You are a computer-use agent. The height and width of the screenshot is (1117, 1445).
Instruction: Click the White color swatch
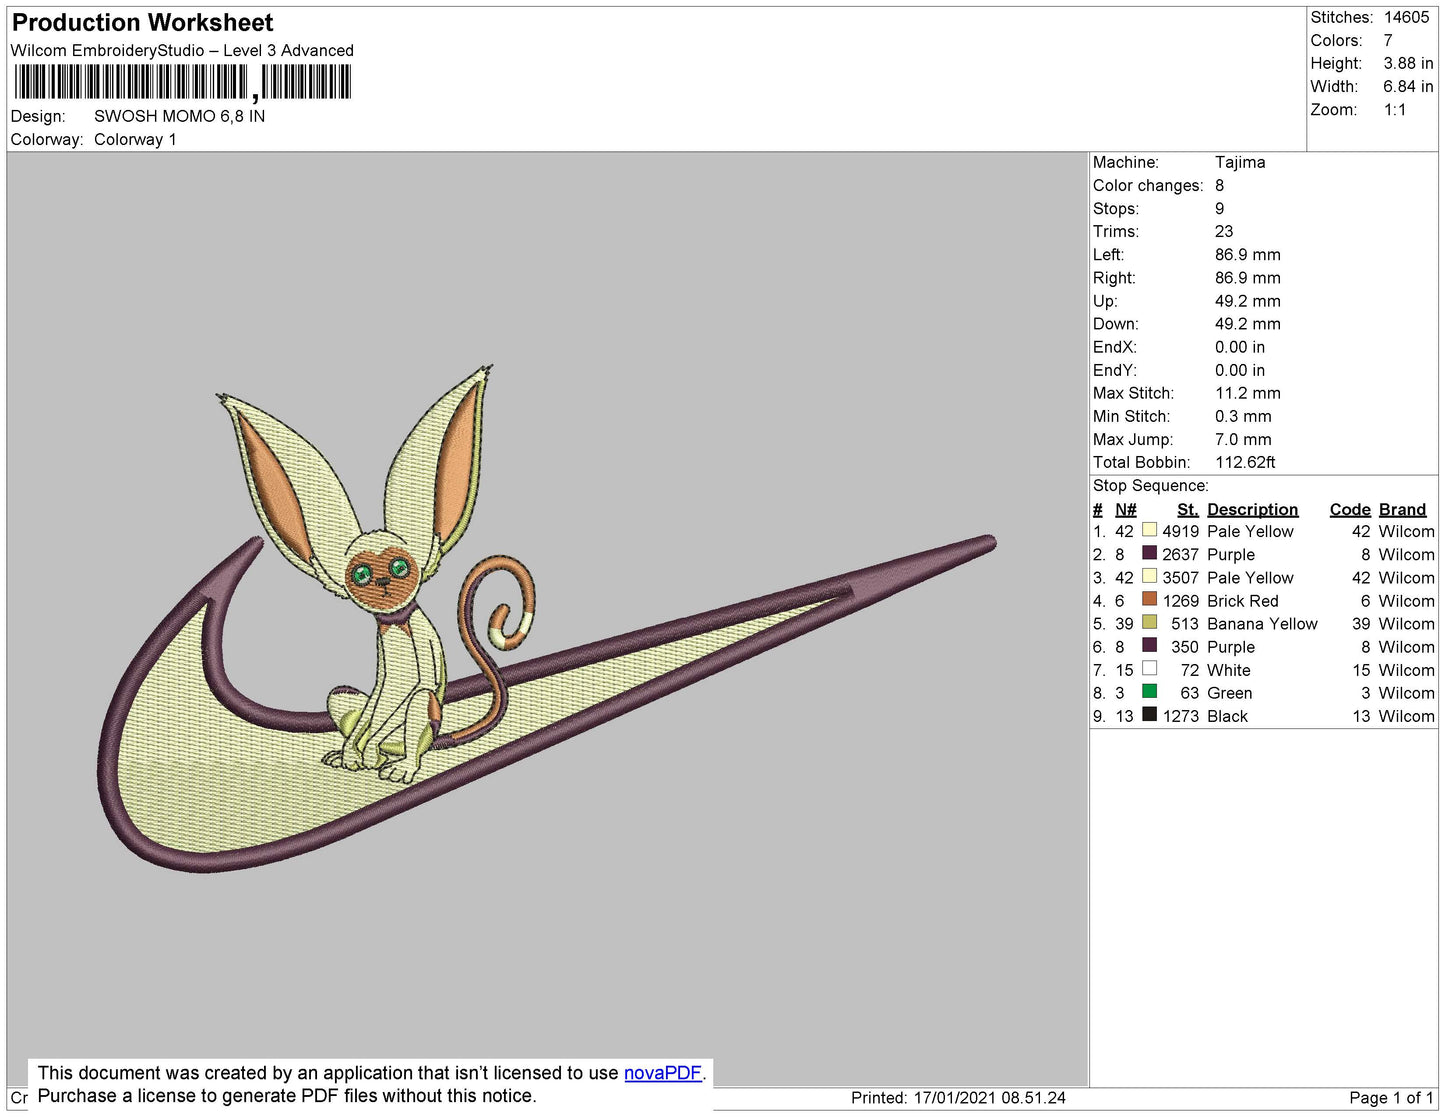coord(1149,668)
